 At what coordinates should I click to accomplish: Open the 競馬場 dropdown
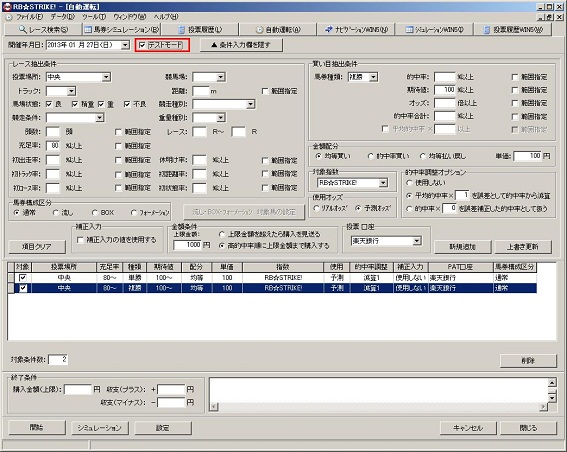(x=221, y=77)
